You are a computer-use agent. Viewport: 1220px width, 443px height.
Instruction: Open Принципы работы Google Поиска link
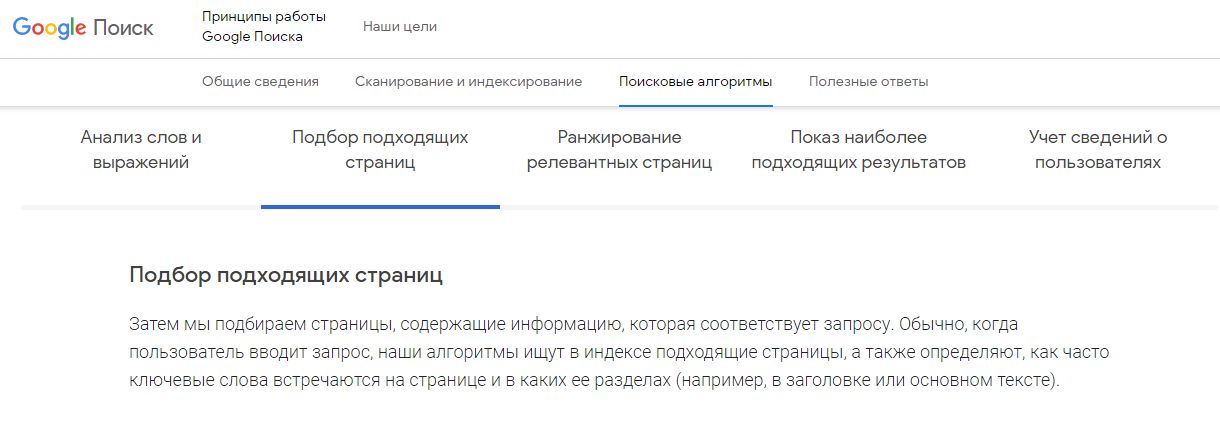point(264,27)
